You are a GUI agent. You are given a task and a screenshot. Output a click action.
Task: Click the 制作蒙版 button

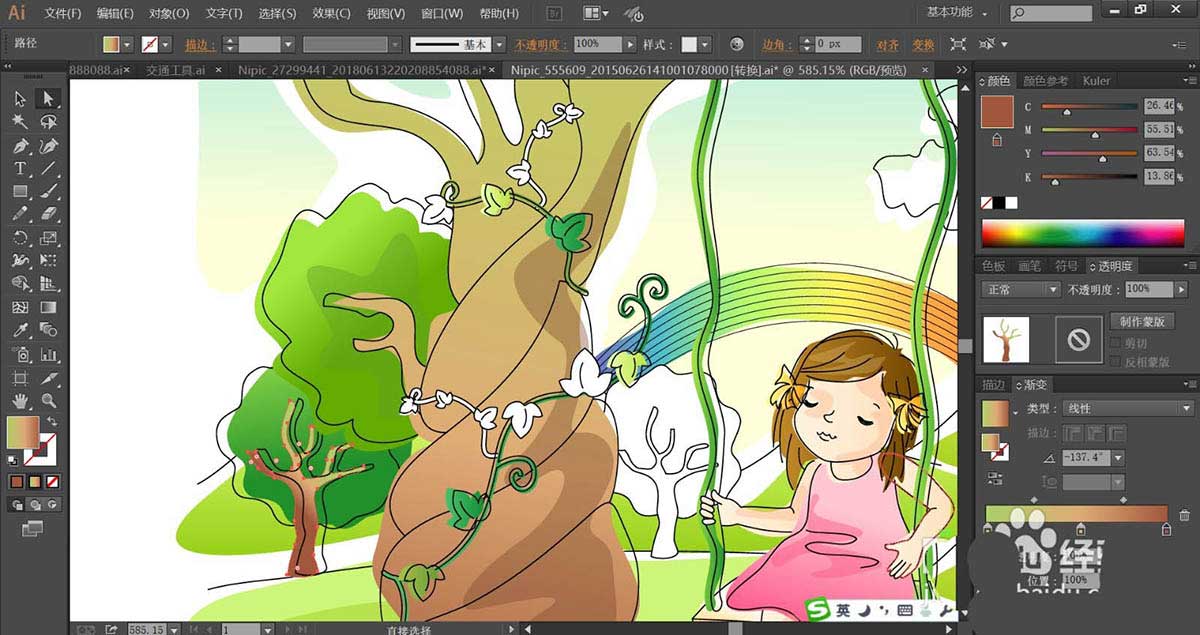pos(1141,322)
